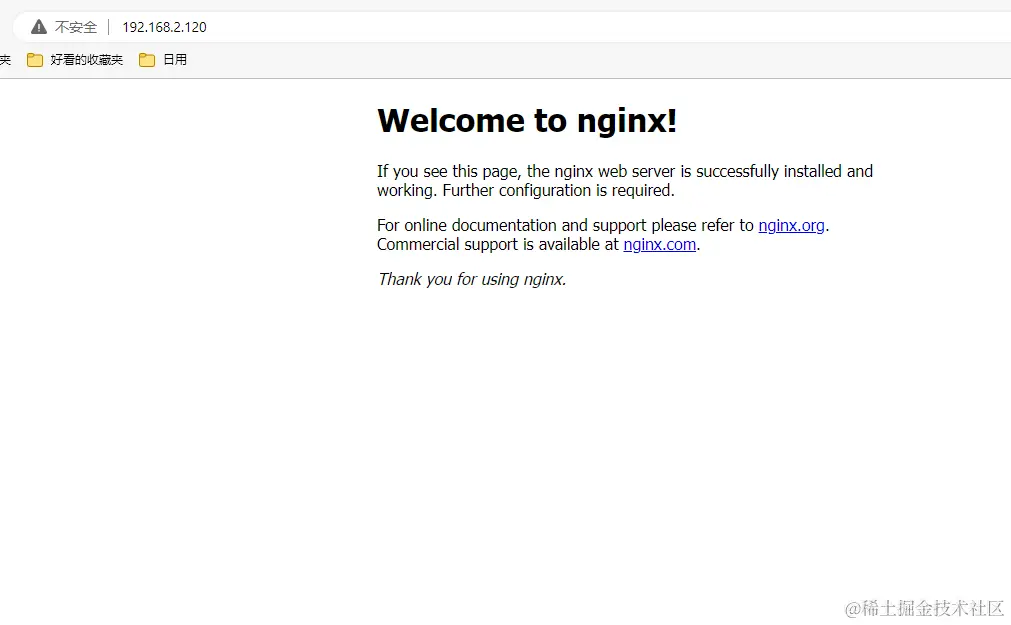This screenshot has width=1011, height=625.
Task: Click the not-secure warning triangle icon
Action: [x=39, y=27]
